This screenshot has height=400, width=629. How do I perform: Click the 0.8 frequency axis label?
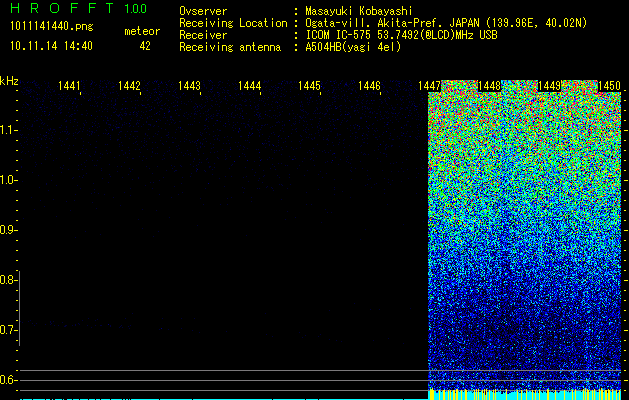(7, 280)
